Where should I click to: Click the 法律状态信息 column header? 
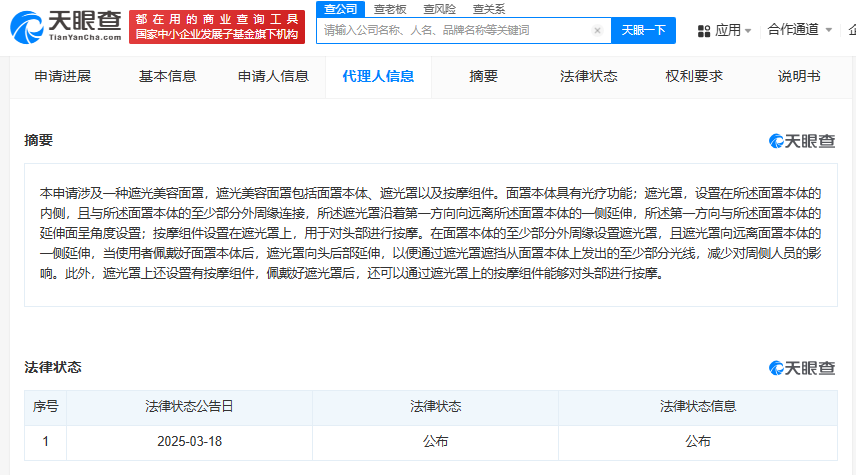(x=698, y=406)
